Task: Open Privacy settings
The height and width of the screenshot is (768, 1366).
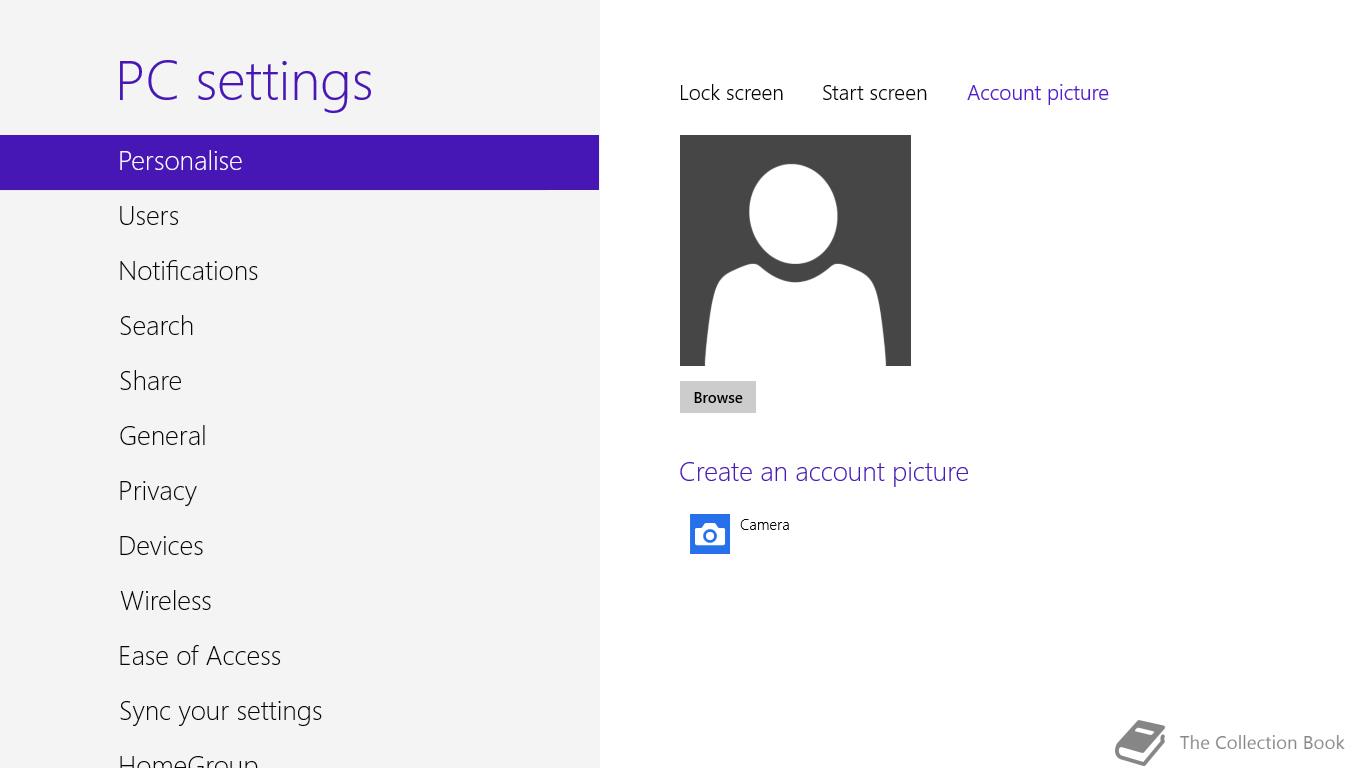Action: (299, 491)
